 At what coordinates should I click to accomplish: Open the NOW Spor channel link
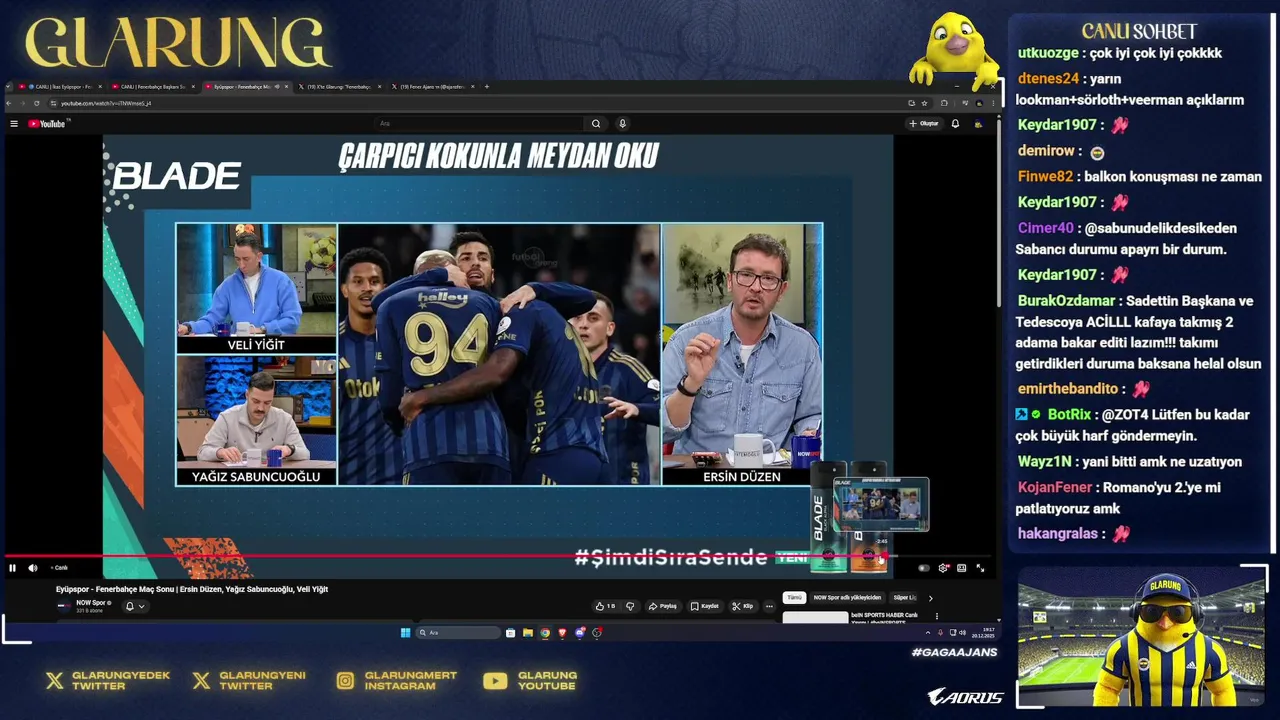tap(93, 603)
